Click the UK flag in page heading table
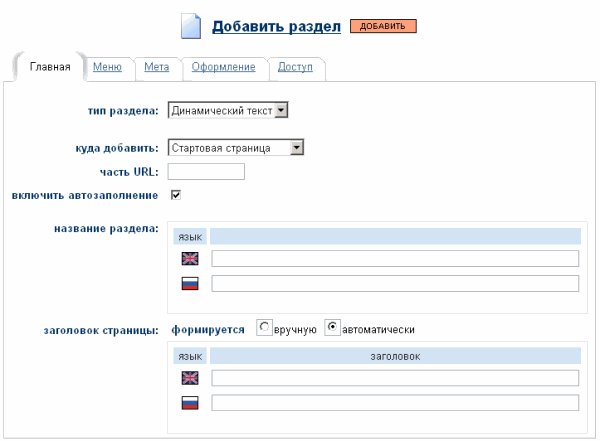The image size is (600, 441). click(189, 378)
